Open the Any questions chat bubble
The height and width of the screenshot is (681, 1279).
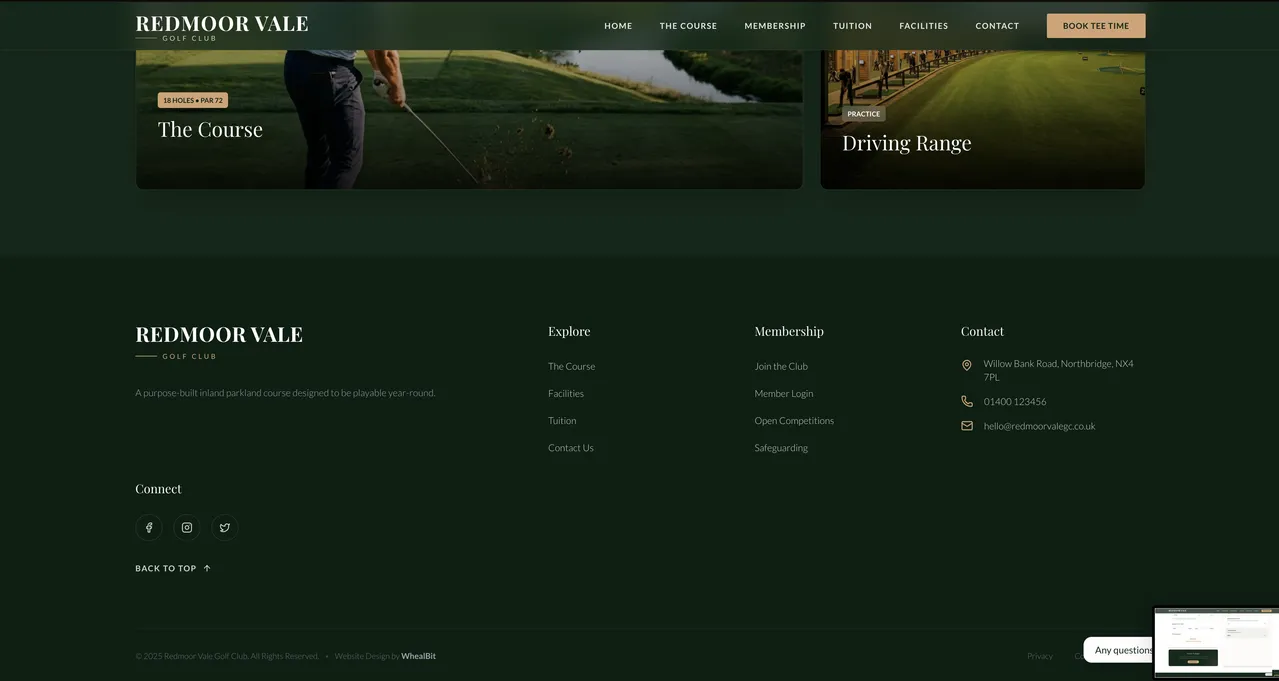[1119, 650]
